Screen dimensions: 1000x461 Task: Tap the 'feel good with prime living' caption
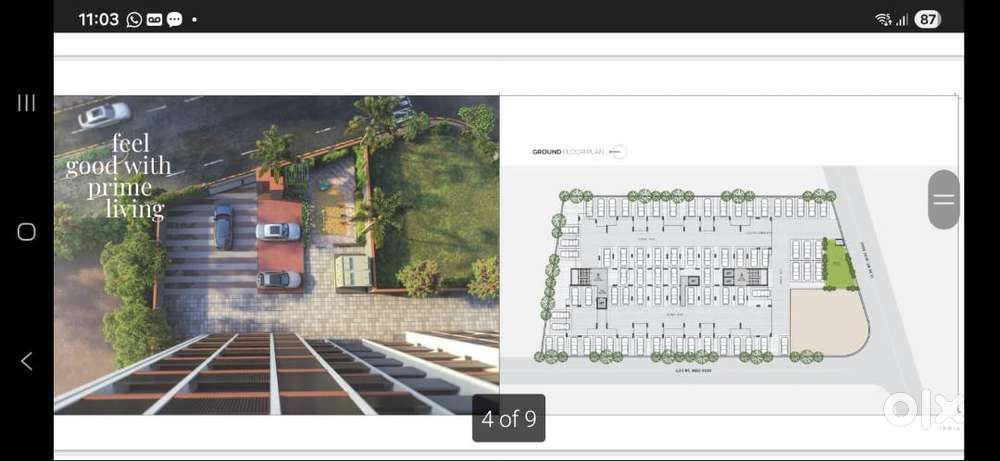[x=119, y=176]
